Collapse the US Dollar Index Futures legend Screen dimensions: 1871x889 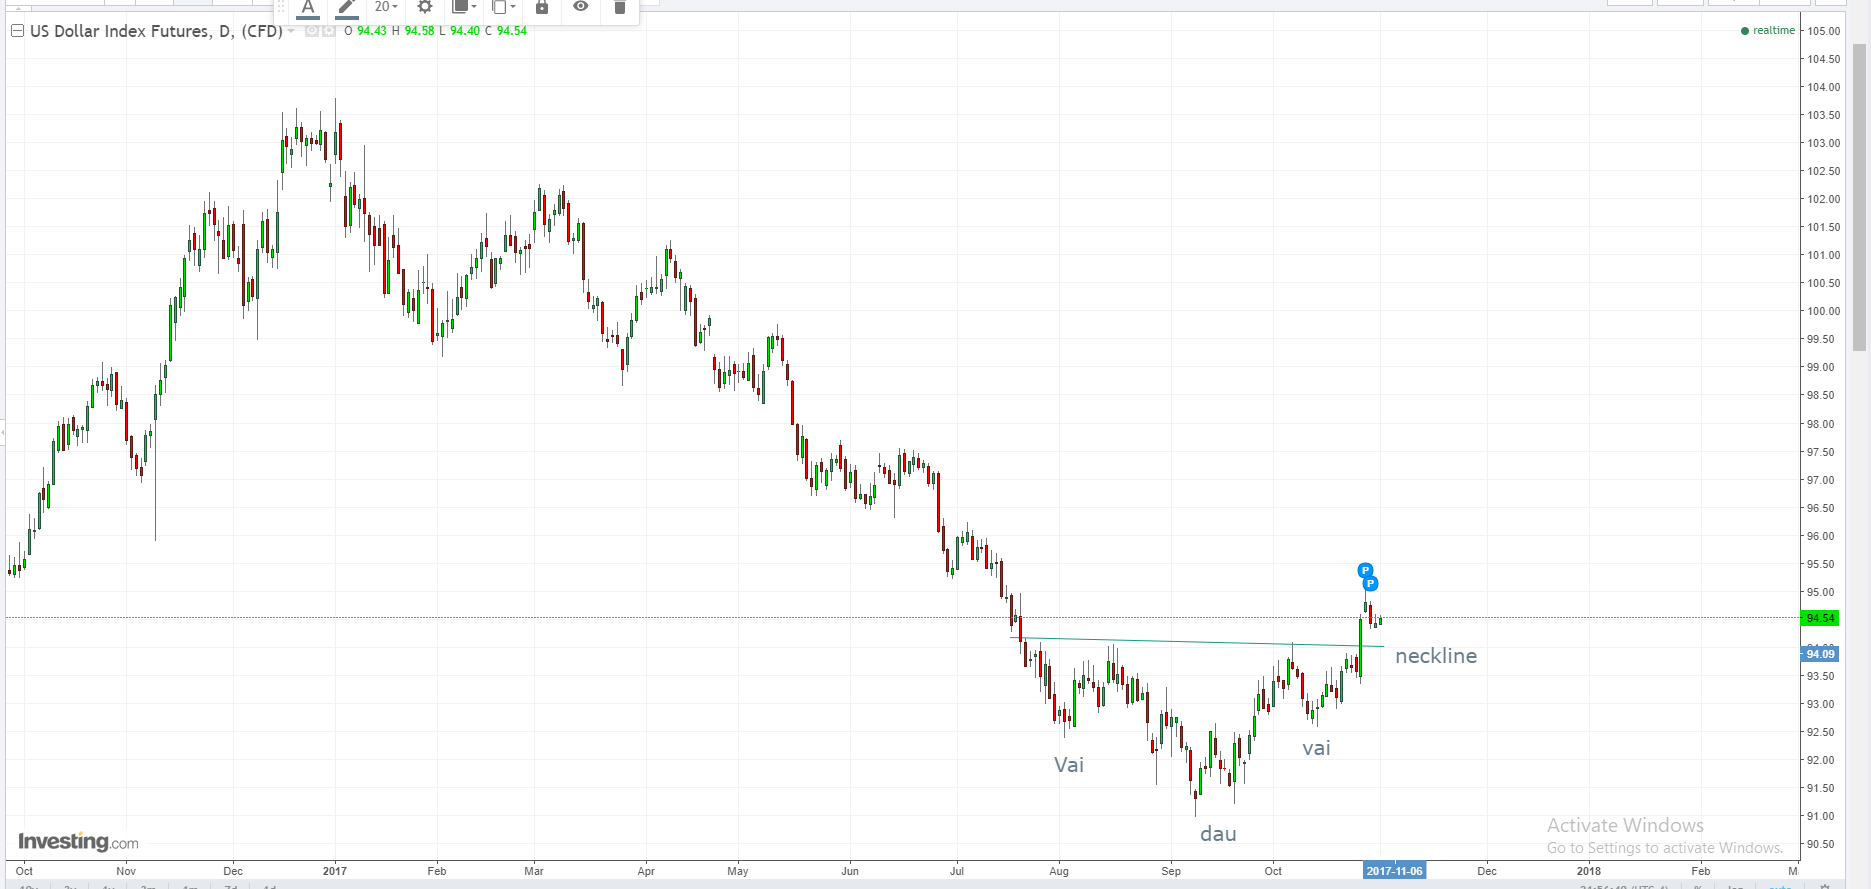[17, 31]
